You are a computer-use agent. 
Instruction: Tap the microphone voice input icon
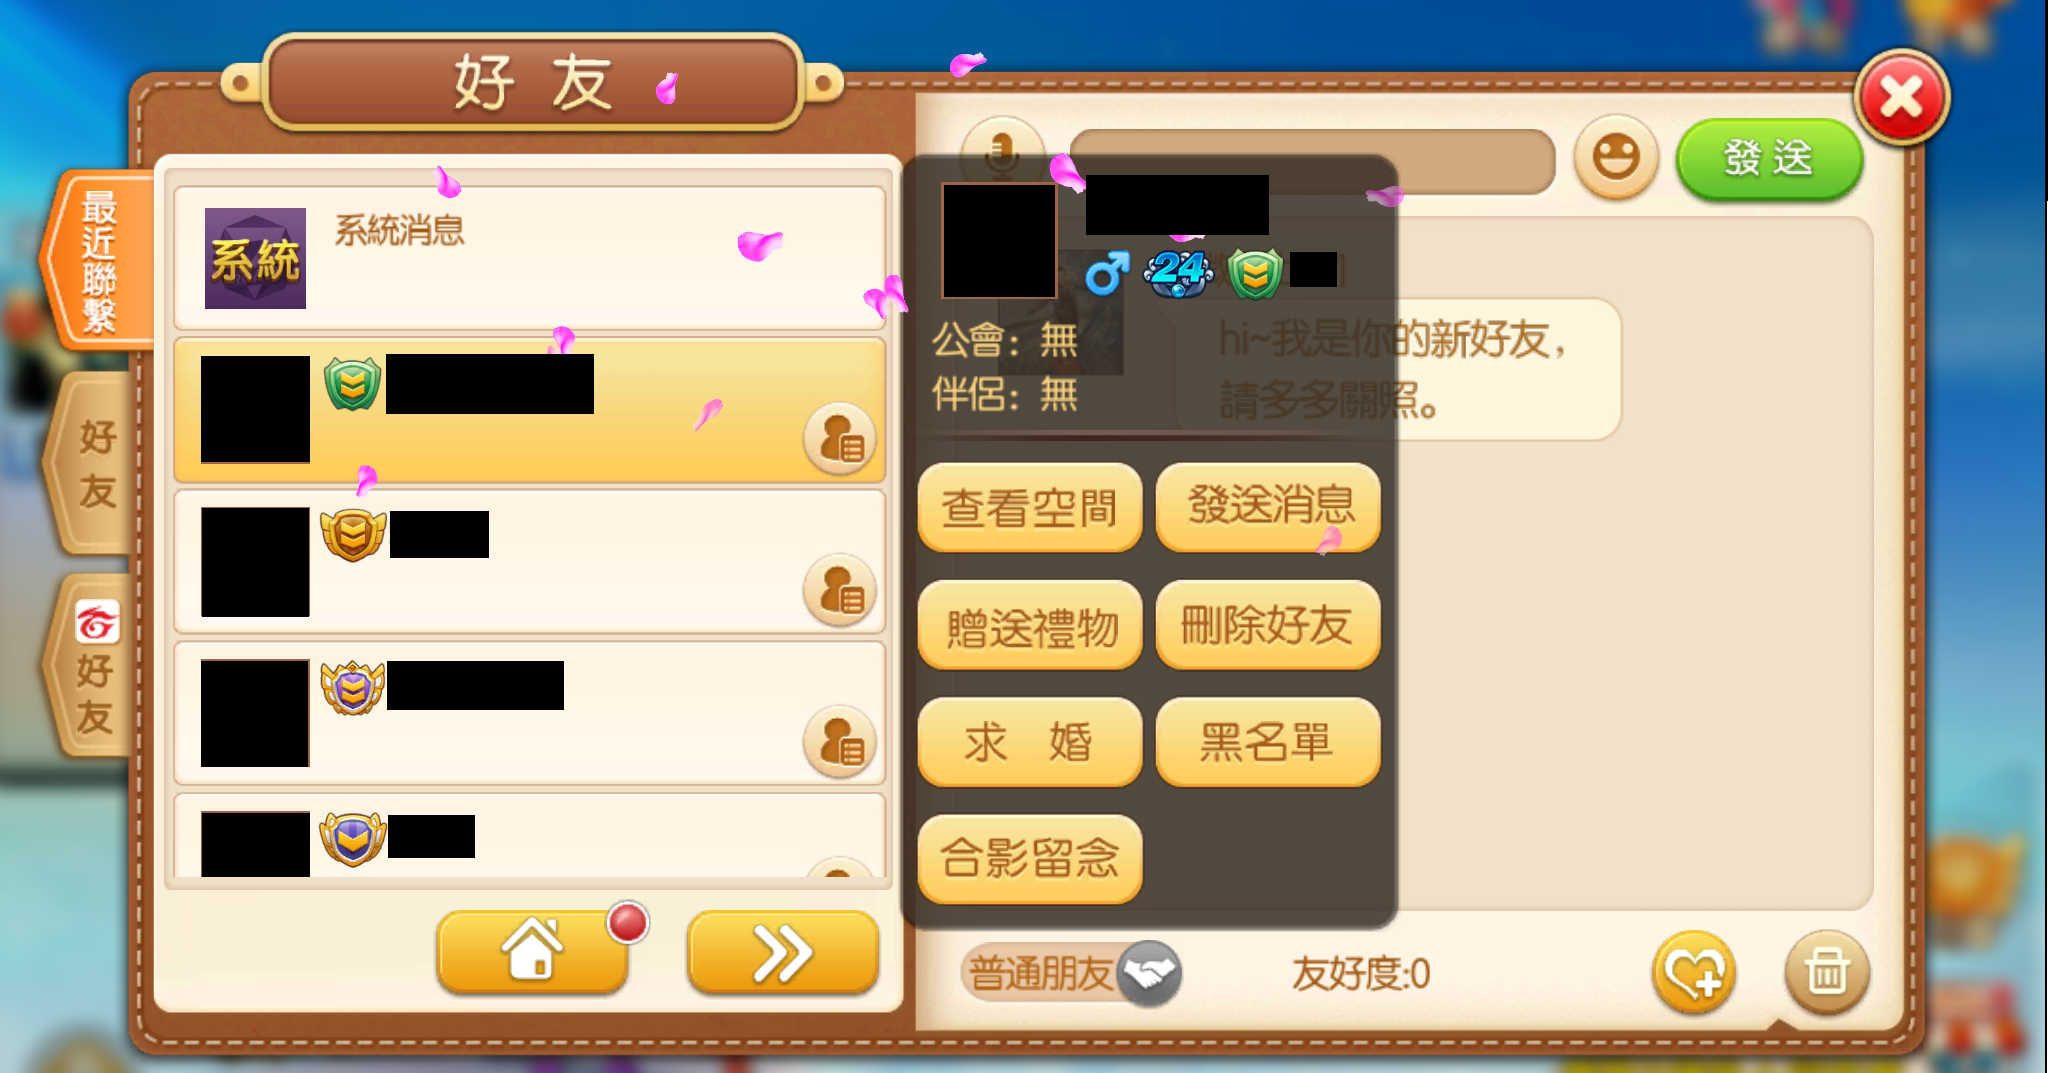point(1002,152)
